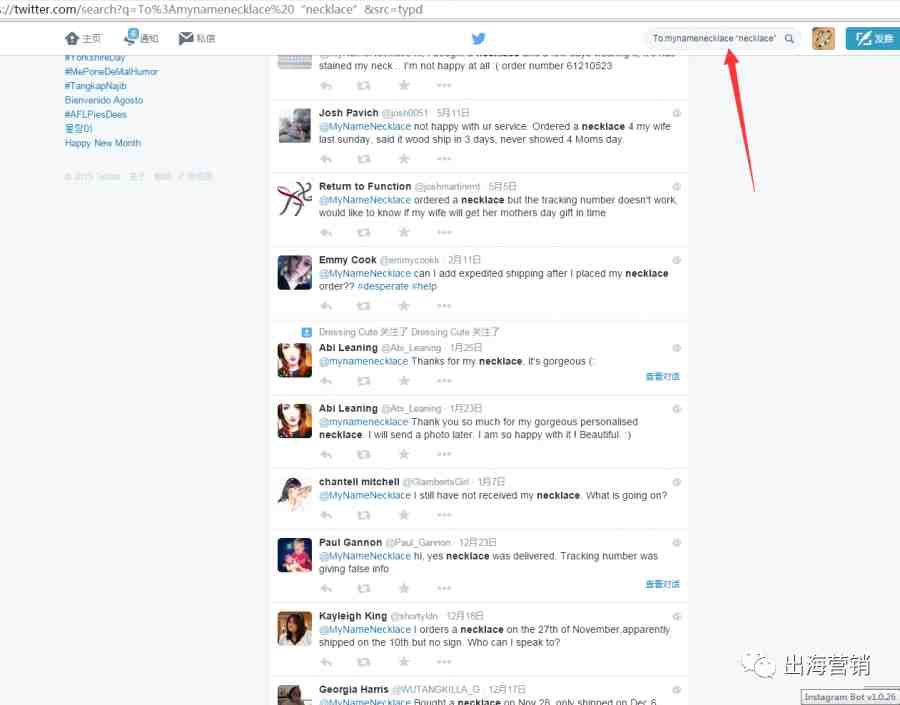Reply to Abi Leaning's 'Thanks for my necklace' tweet

(326, 381)
